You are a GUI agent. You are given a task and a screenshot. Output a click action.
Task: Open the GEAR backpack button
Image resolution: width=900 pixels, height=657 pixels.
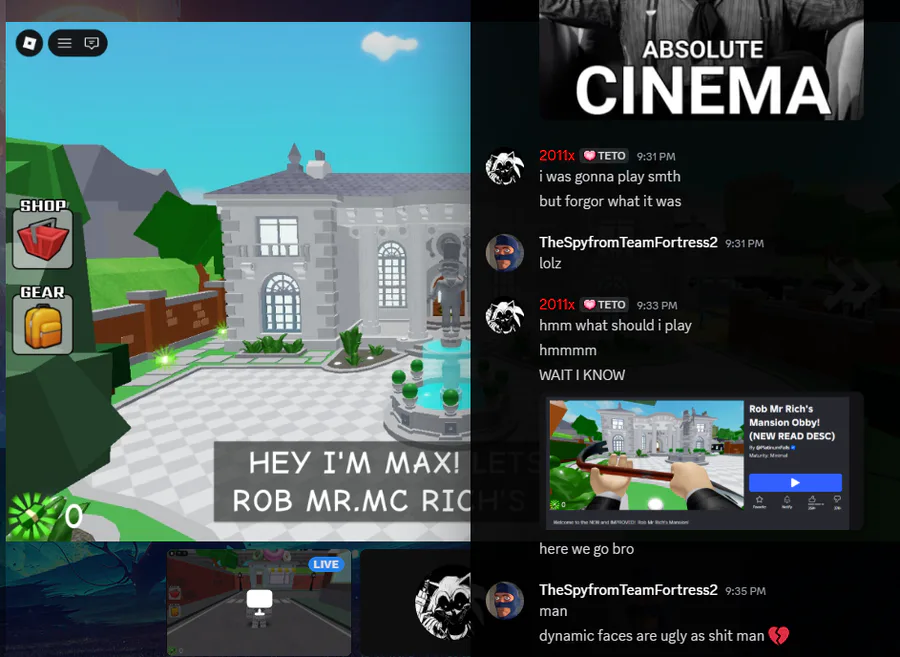point(42,325)
